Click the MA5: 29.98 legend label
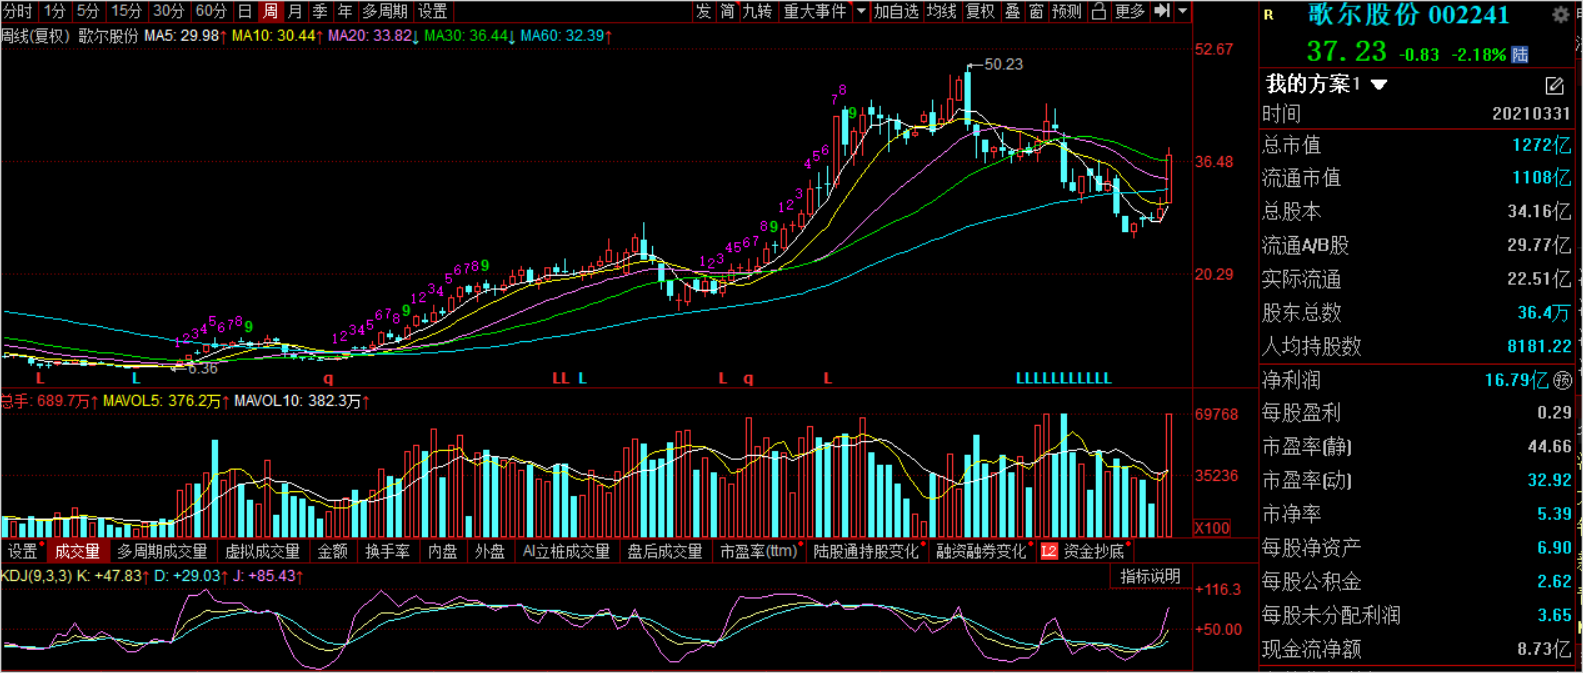 point(184,36)
